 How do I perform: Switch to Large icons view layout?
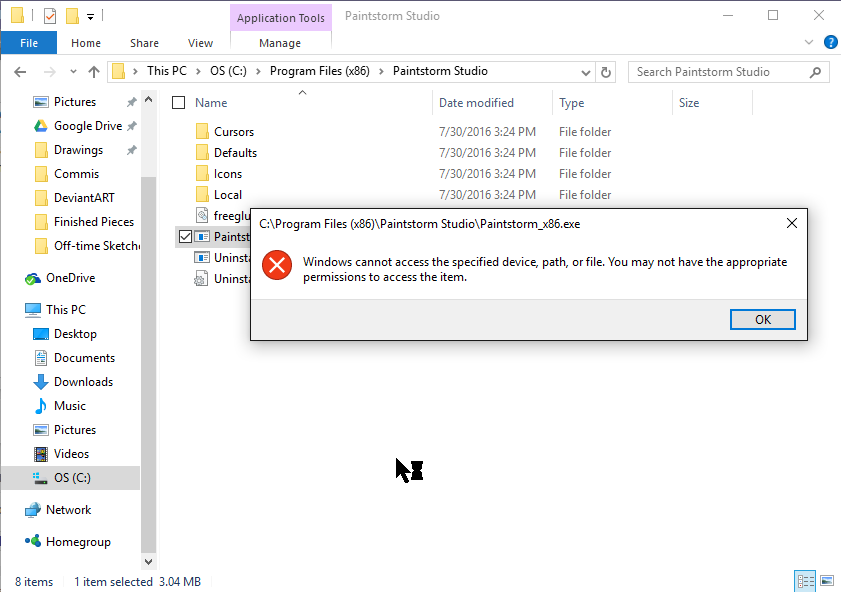827,581
